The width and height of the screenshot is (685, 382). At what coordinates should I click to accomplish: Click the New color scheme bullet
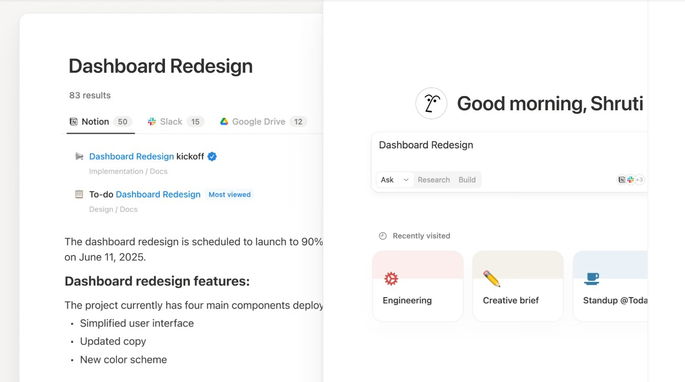123,360
